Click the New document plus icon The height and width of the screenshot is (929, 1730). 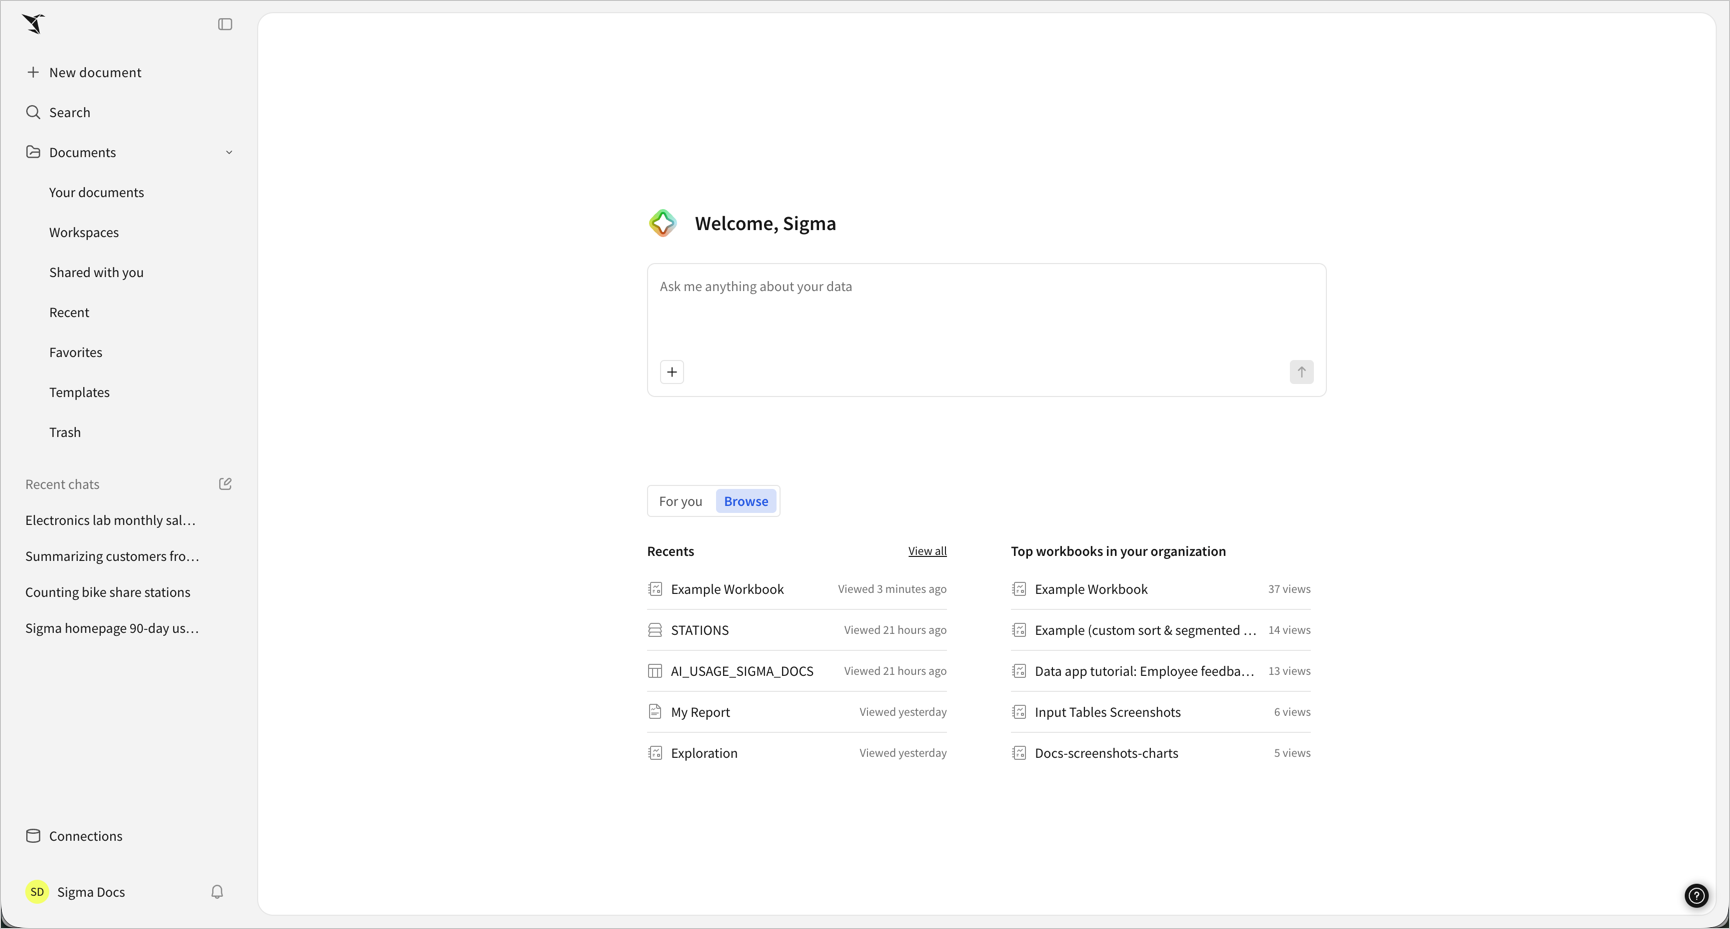pyautogui.click(x=33, y=72)
